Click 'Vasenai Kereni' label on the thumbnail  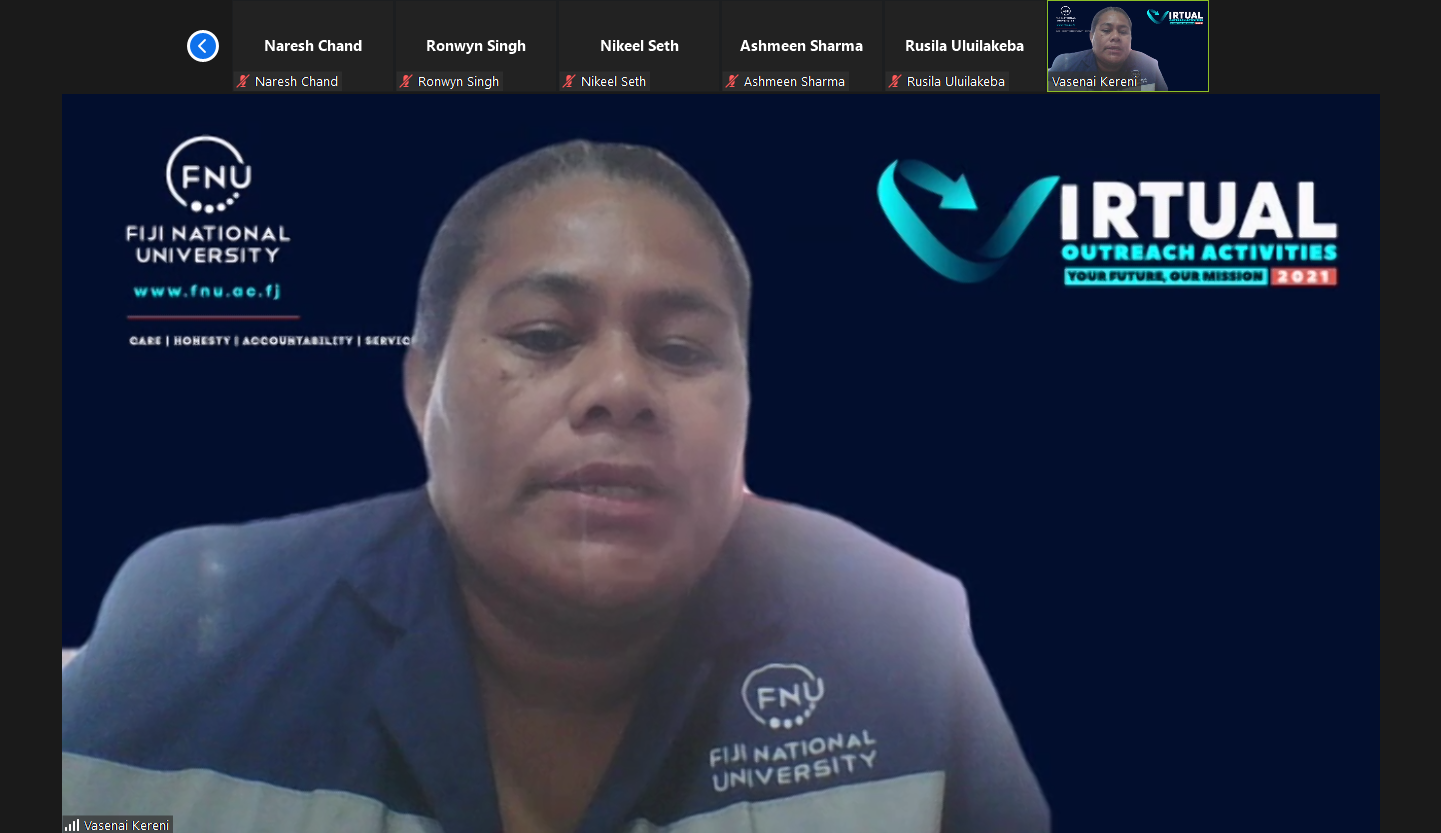tap(1094, 82)
